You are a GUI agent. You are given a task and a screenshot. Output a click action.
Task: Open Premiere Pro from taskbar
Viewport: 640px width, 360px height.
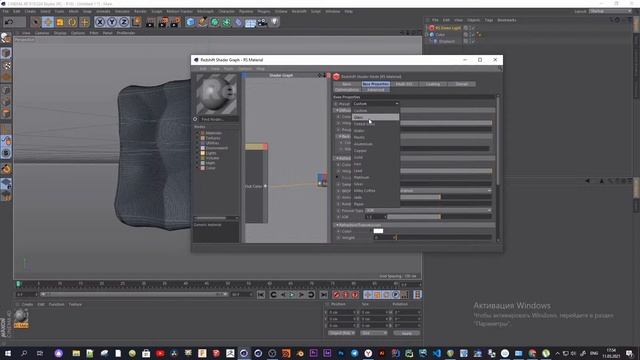(x=313, y=353)
